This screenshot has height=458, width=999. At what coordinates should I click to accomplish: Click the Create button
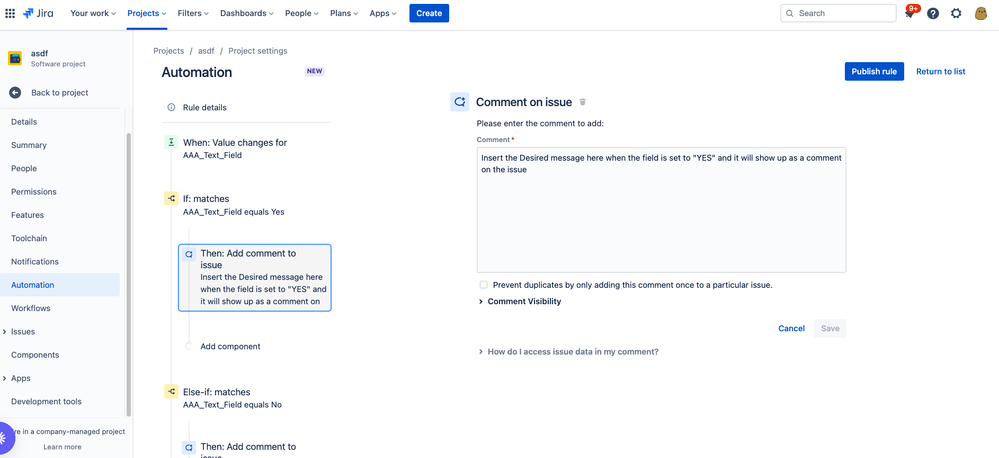point(429,13)
